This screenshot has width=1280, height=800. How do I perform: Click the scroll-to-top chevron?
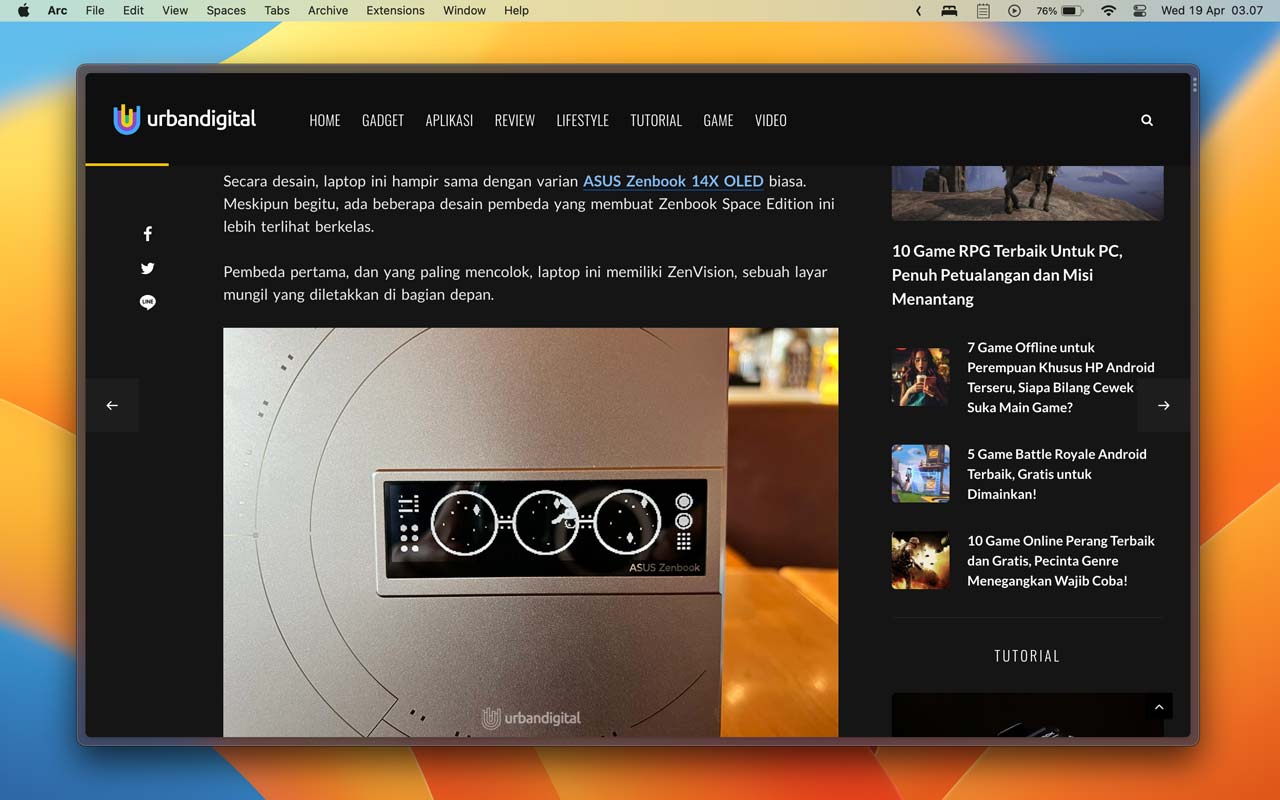[1159, 706]
